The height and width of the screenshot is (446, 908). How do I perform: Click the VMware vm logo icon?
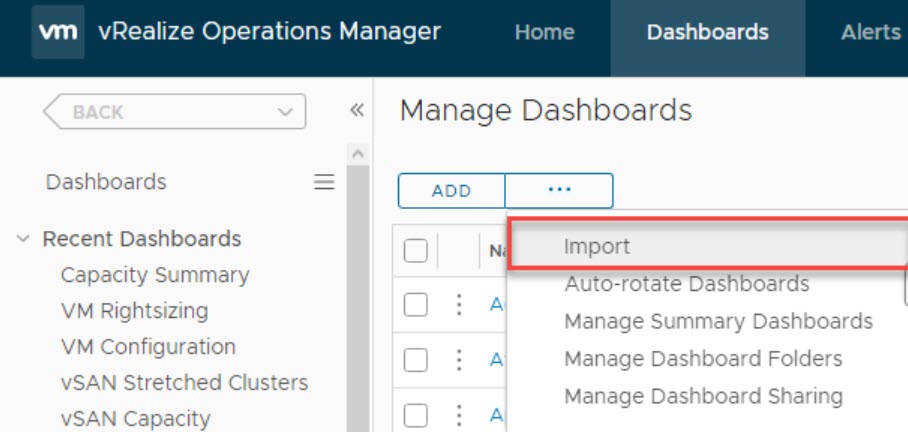pyautogui.click(x=59, y=32)
